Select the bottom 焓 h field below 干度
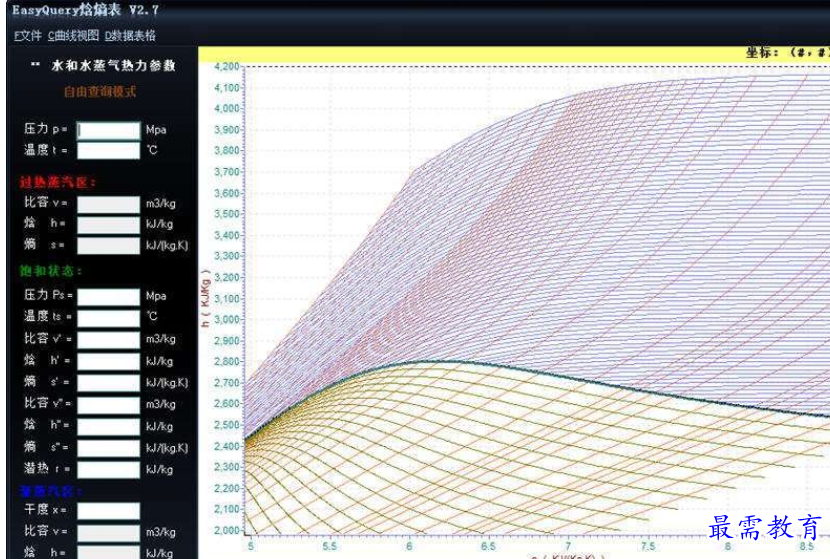Viewport: 830px width, 559px height. pos(109,552)
